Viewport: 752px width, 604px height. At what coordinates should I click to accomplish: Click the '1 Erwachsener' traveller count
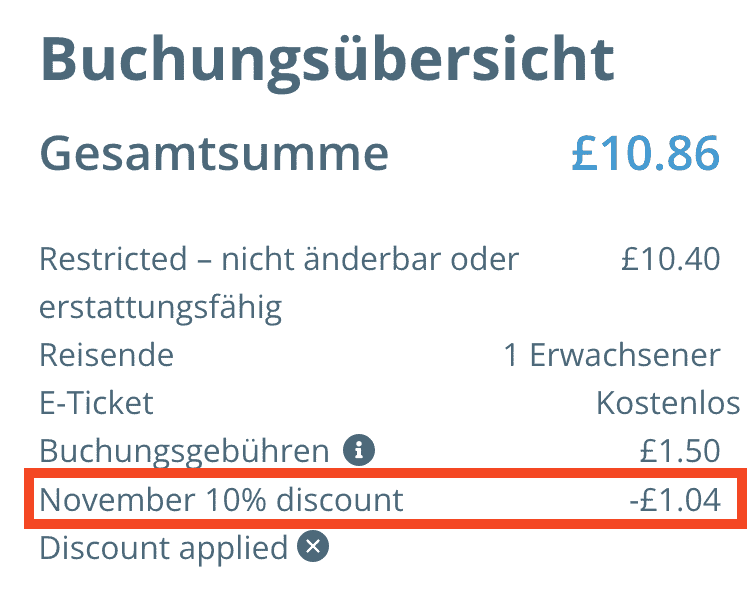coord(612,355)
